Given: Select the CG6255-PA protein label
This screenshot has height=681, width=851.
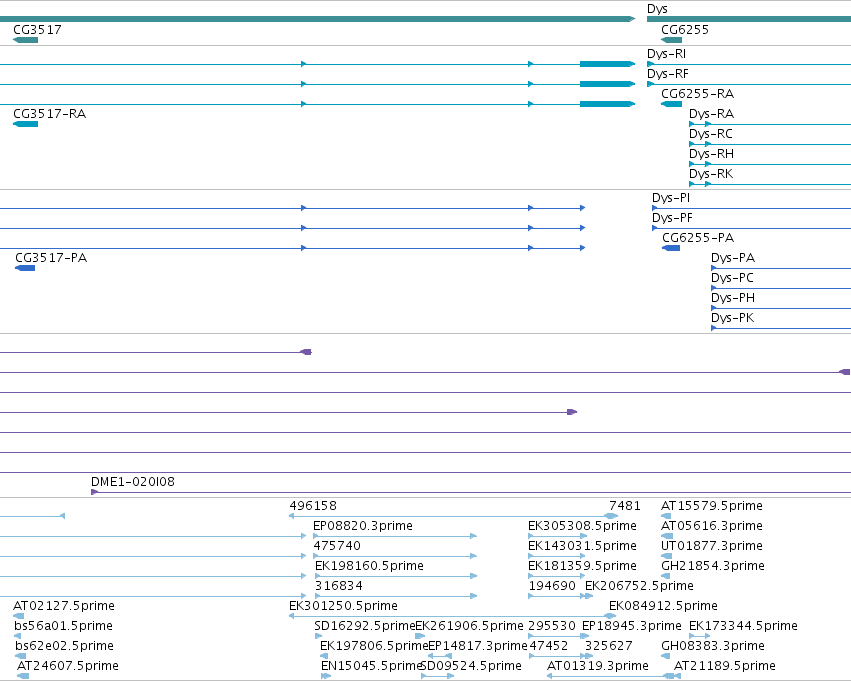Looking at the screenshot, I should (698, 238).
